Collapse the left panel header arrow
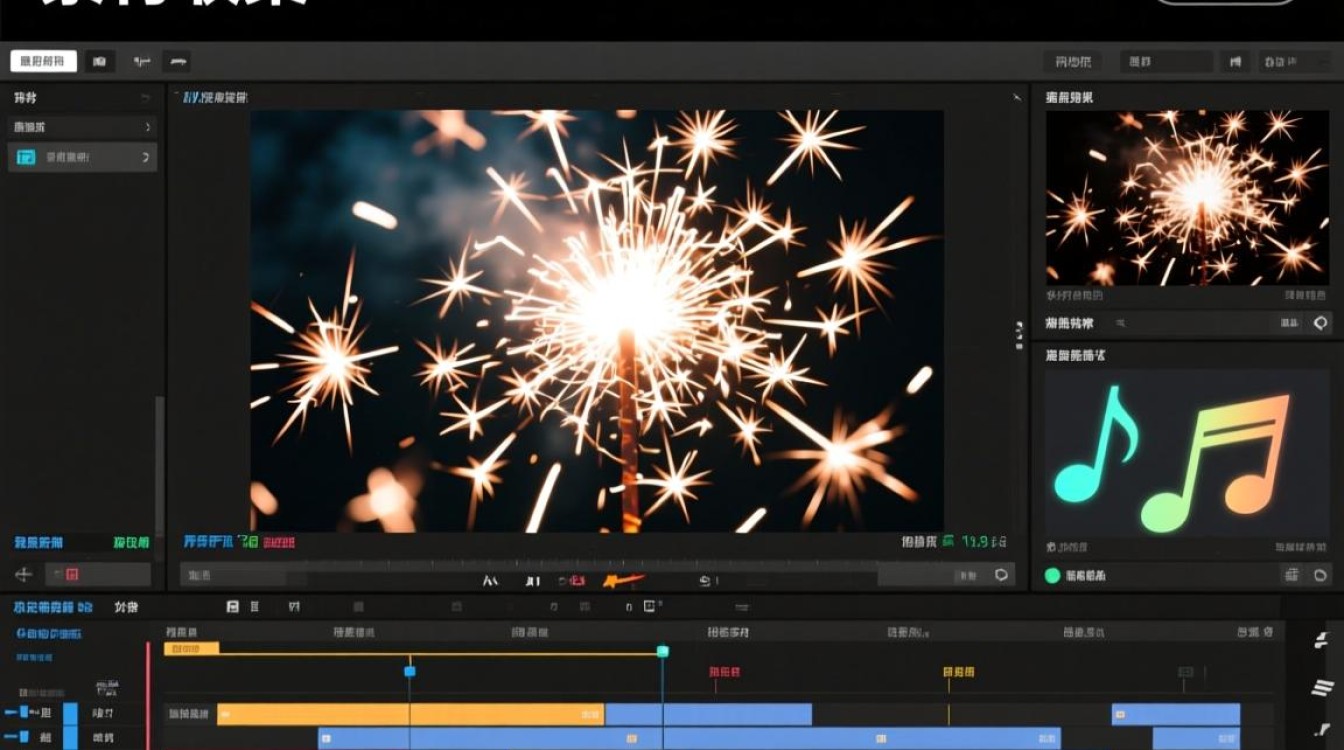This screenshot has width=1344, height=750. tap(146, 98)
